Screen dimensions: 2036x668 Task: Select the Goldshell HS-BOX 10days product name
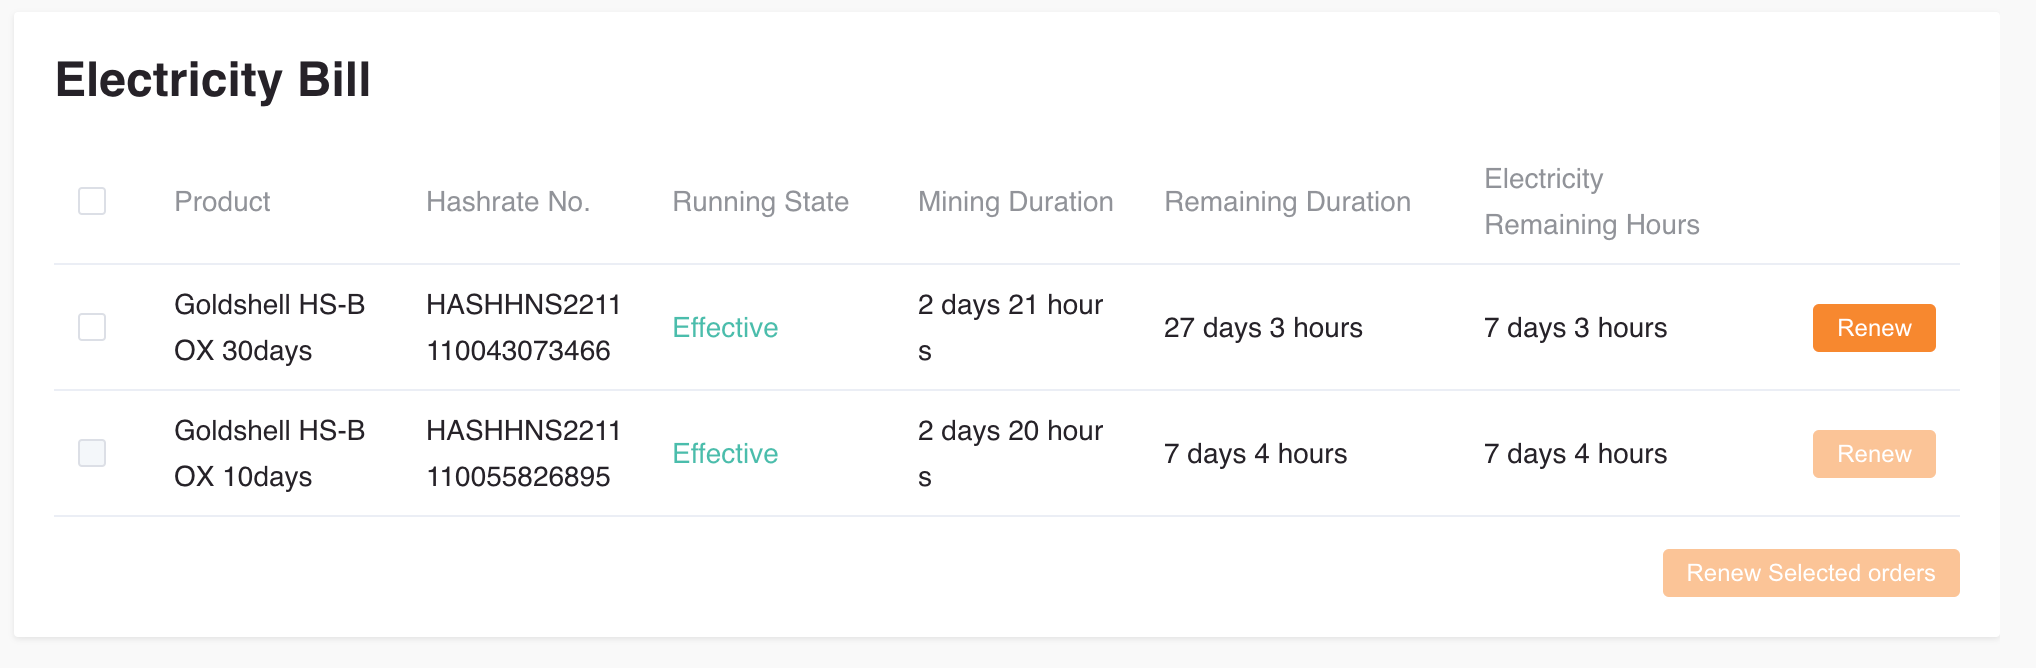click(x=270, y=454)
